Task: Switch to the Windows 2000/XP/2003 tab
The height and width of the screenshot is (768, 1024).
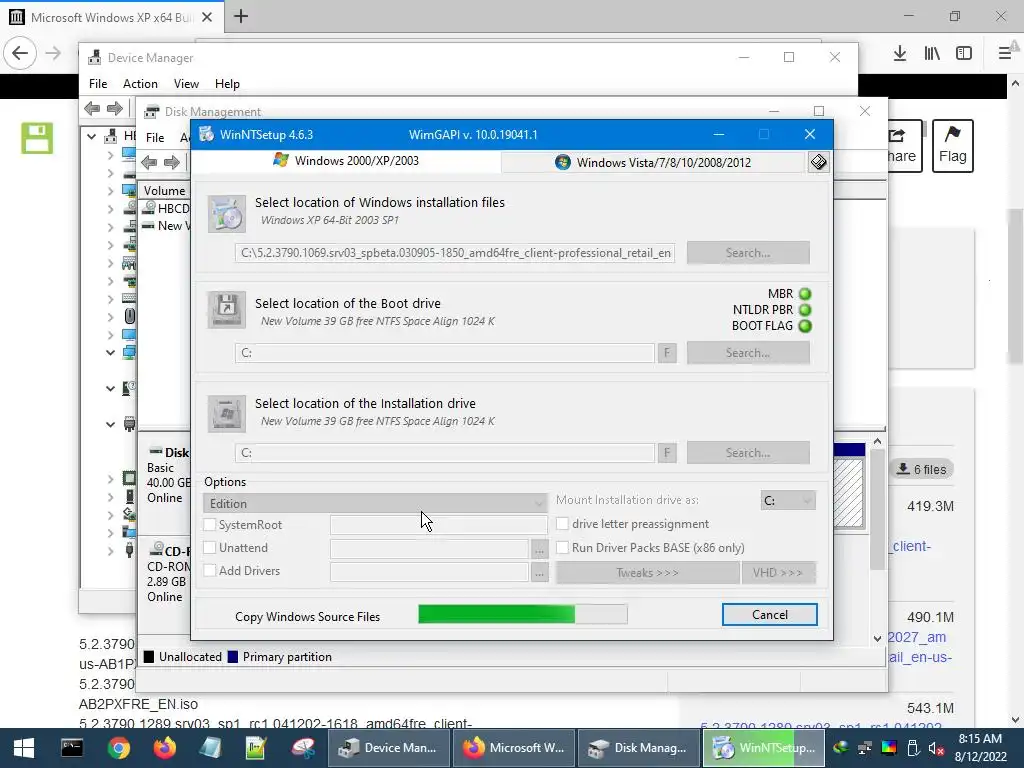Action: click(x=346, y=161)
